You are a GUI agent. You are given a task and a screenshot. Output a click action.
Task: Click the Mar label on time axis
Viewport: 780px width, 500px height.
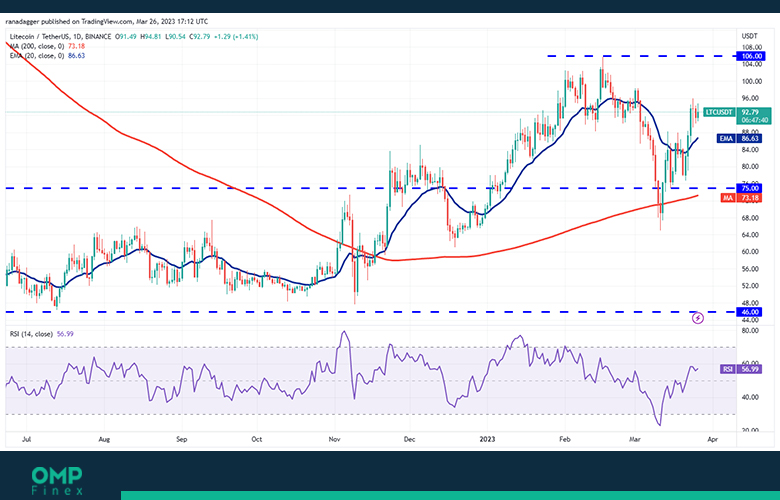pos(635,439)
